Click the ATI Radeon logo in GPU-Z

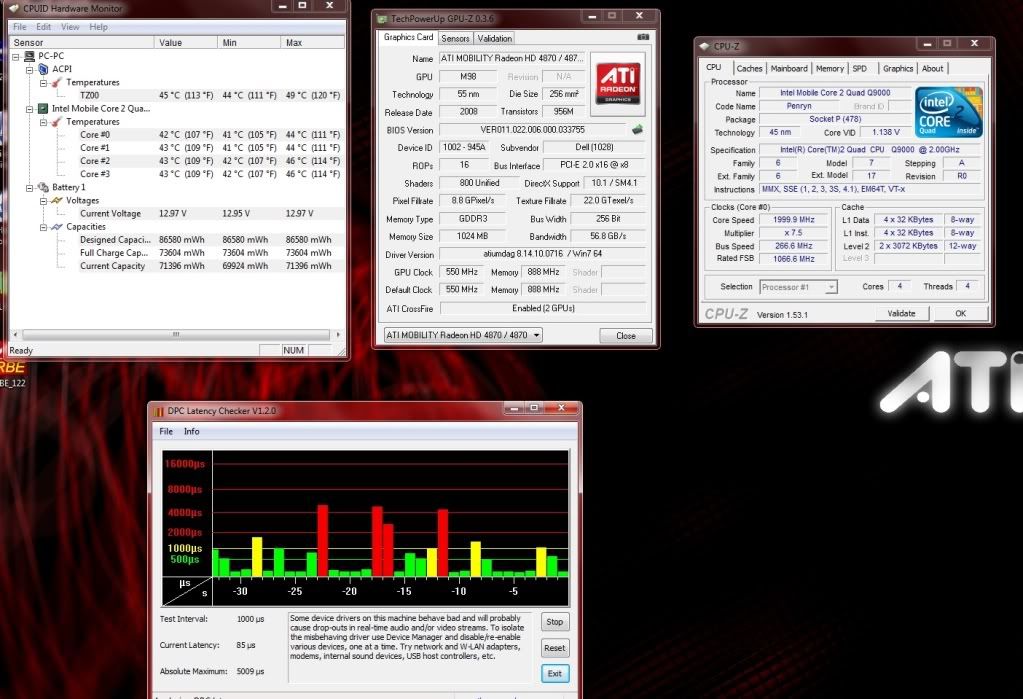(x=617, y=84)
